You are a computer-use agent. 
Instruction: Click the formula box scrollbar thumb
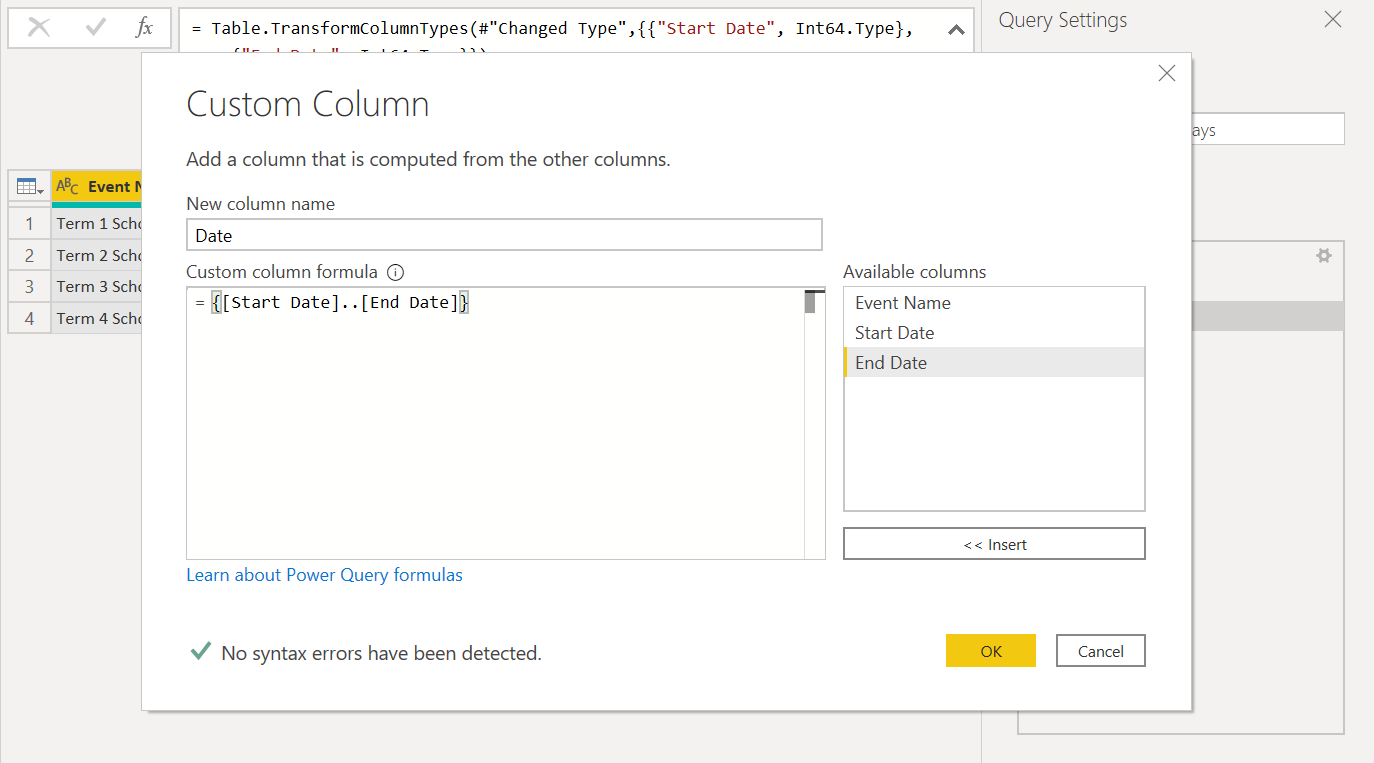pos(810,302)
